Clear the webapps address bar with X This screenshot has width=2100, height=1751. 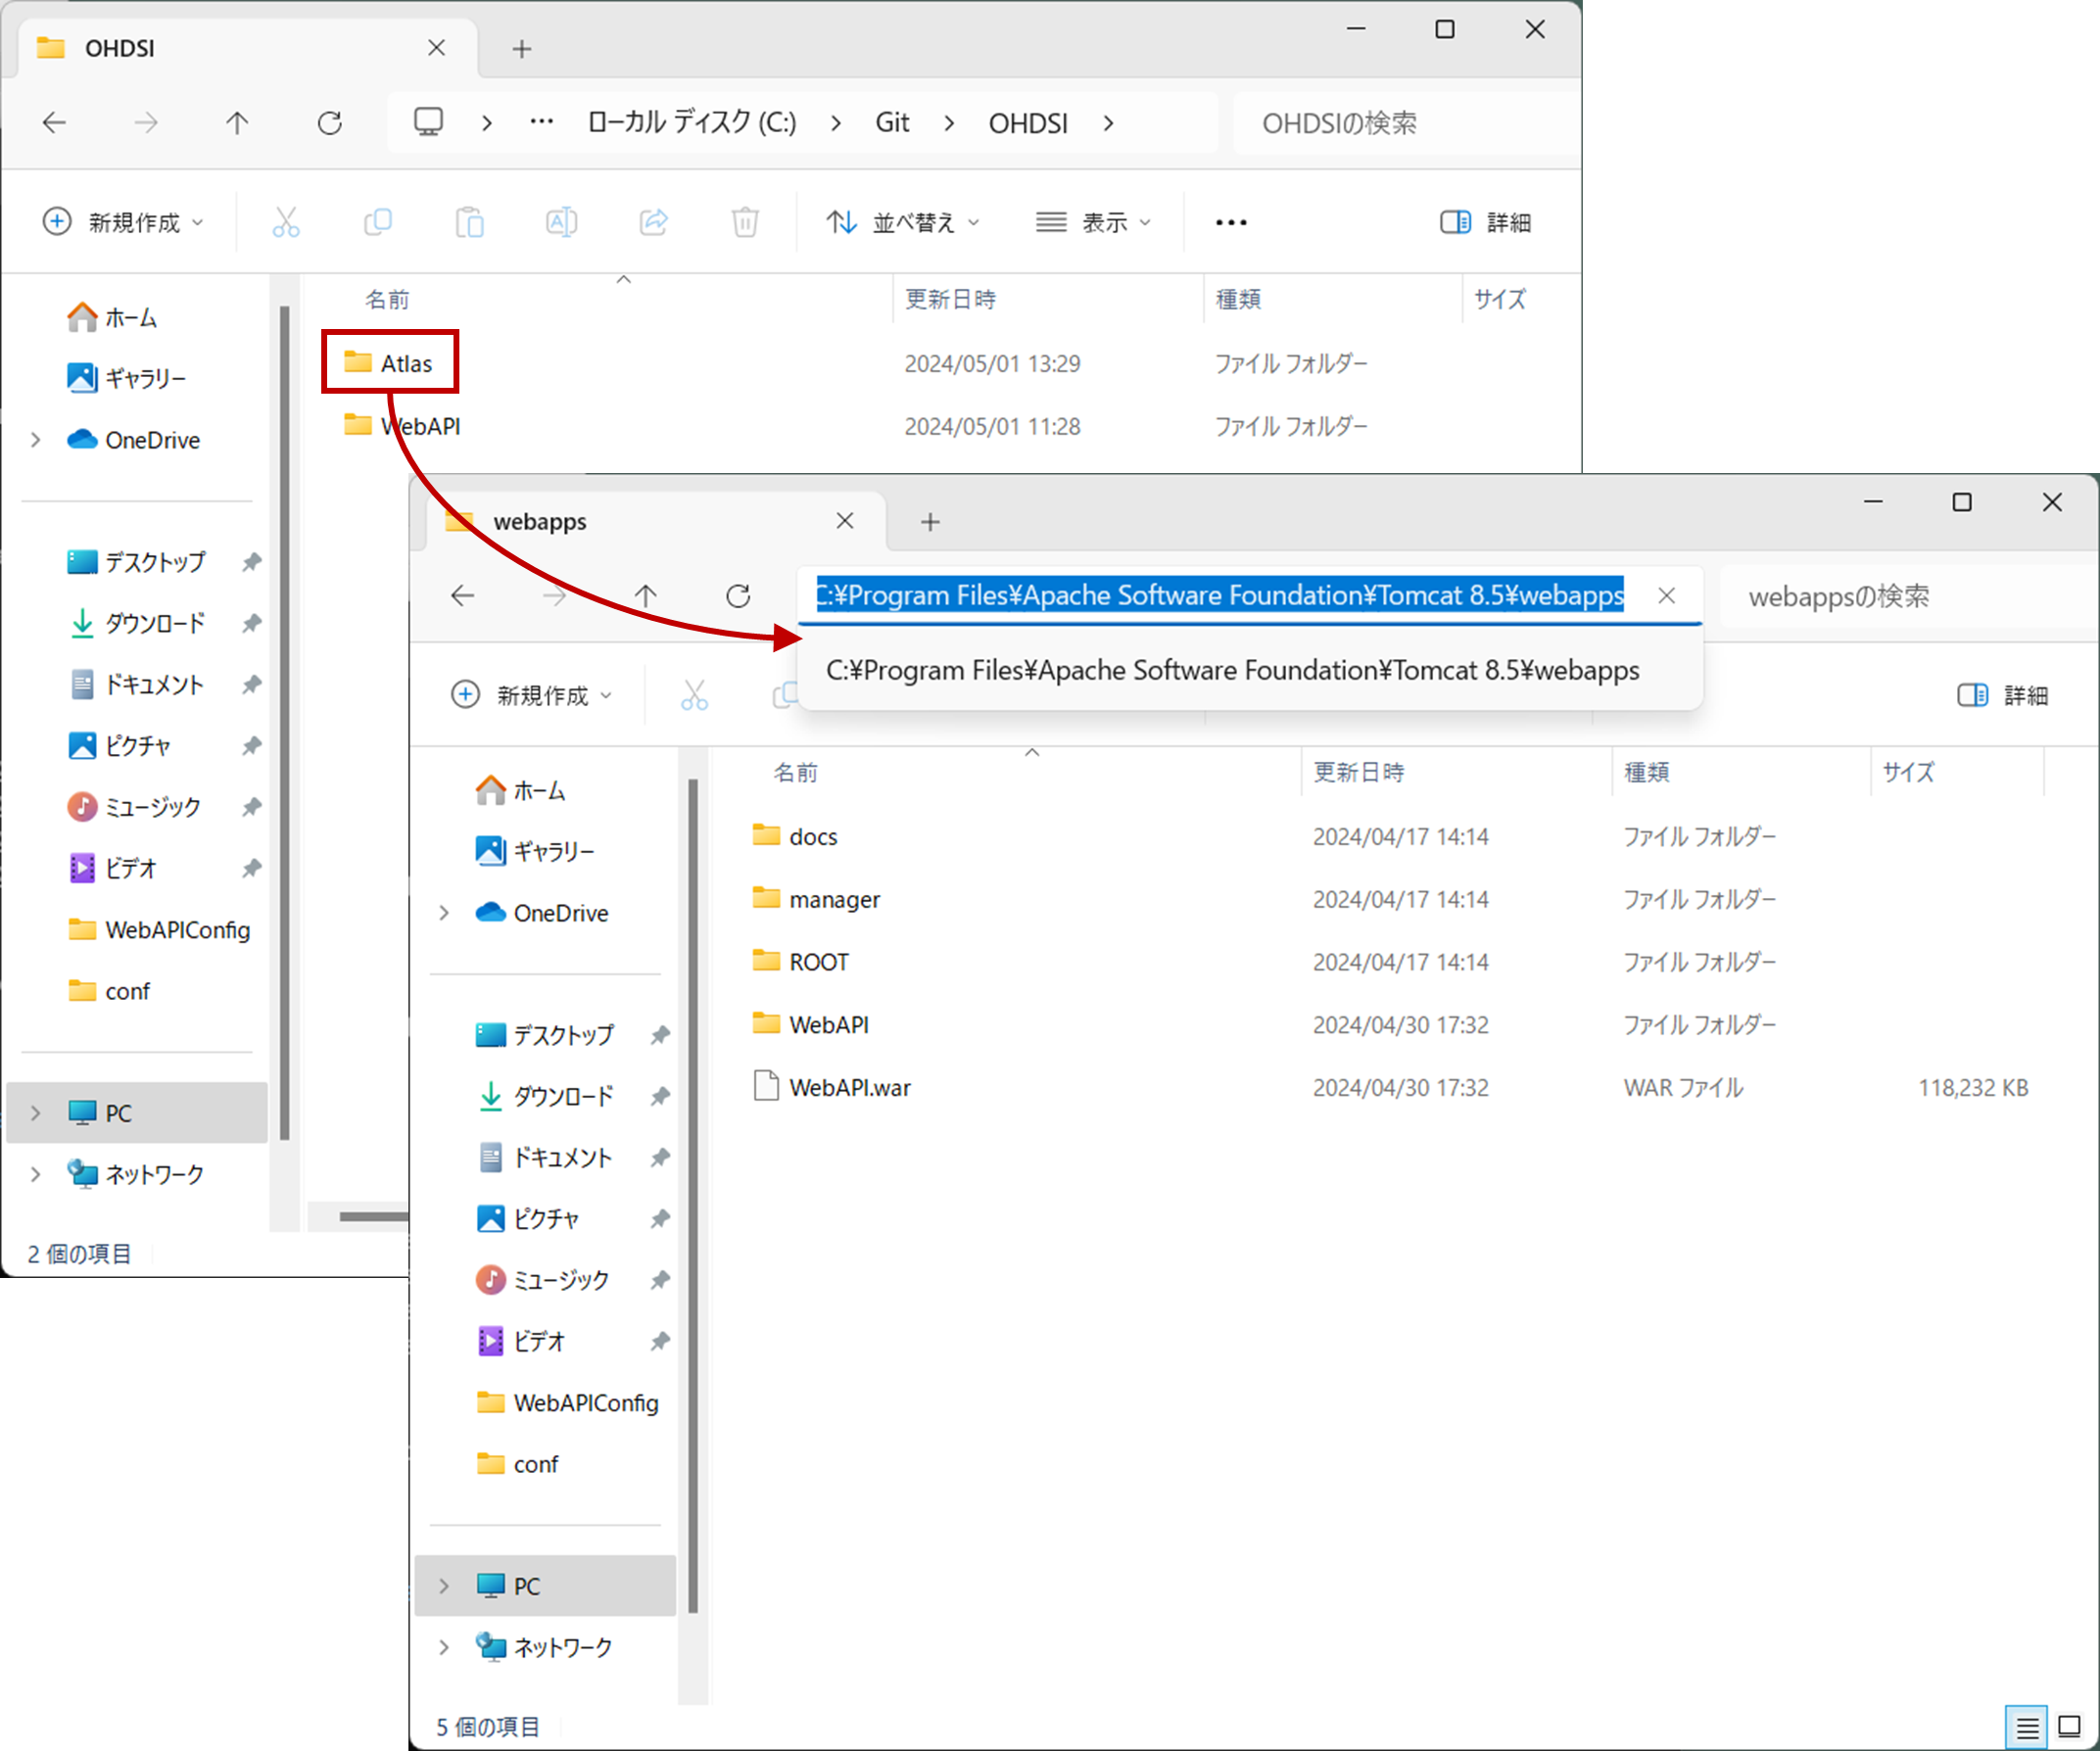[x=1666, y=596]
